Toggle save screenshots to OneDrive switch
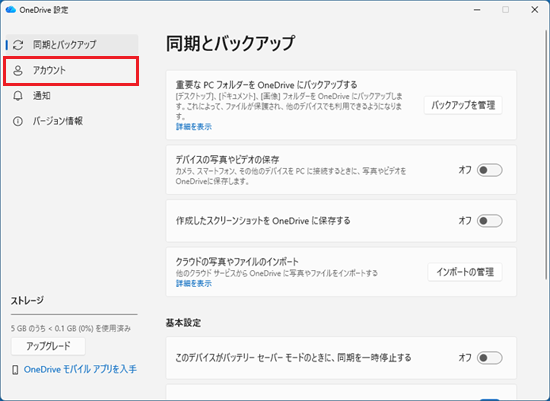 tap(489, 221)
